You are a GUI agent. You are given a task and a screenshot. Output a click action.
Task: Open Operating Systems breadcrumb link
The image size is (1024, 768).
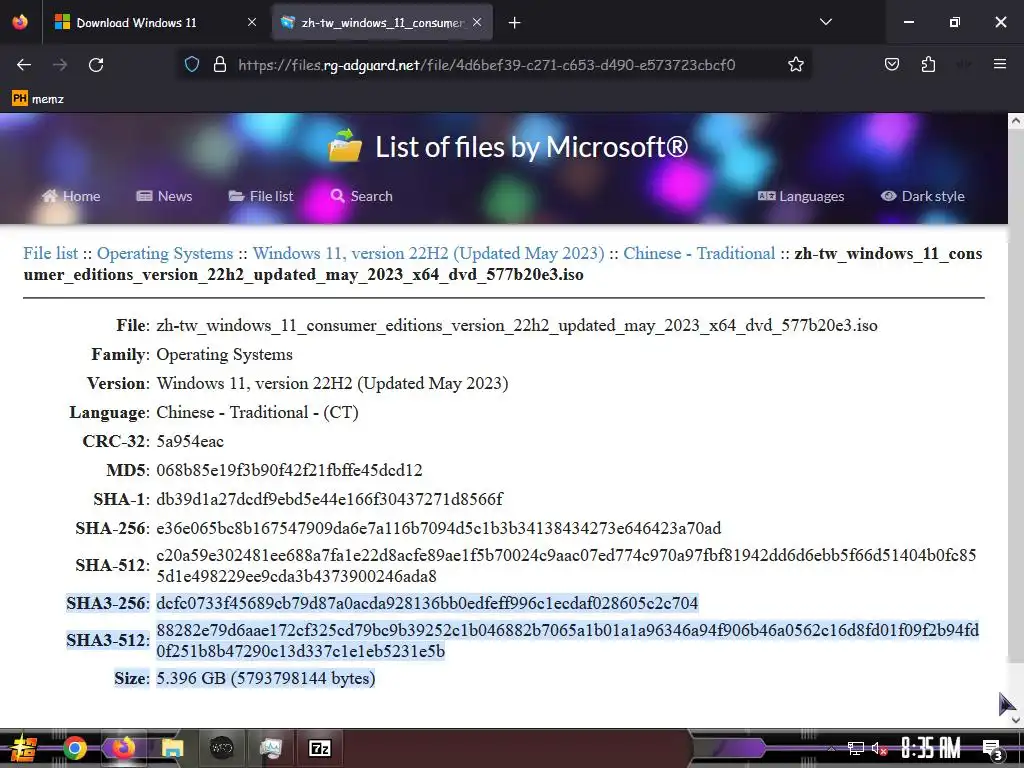pyautogui.click(x=165, y=253)
